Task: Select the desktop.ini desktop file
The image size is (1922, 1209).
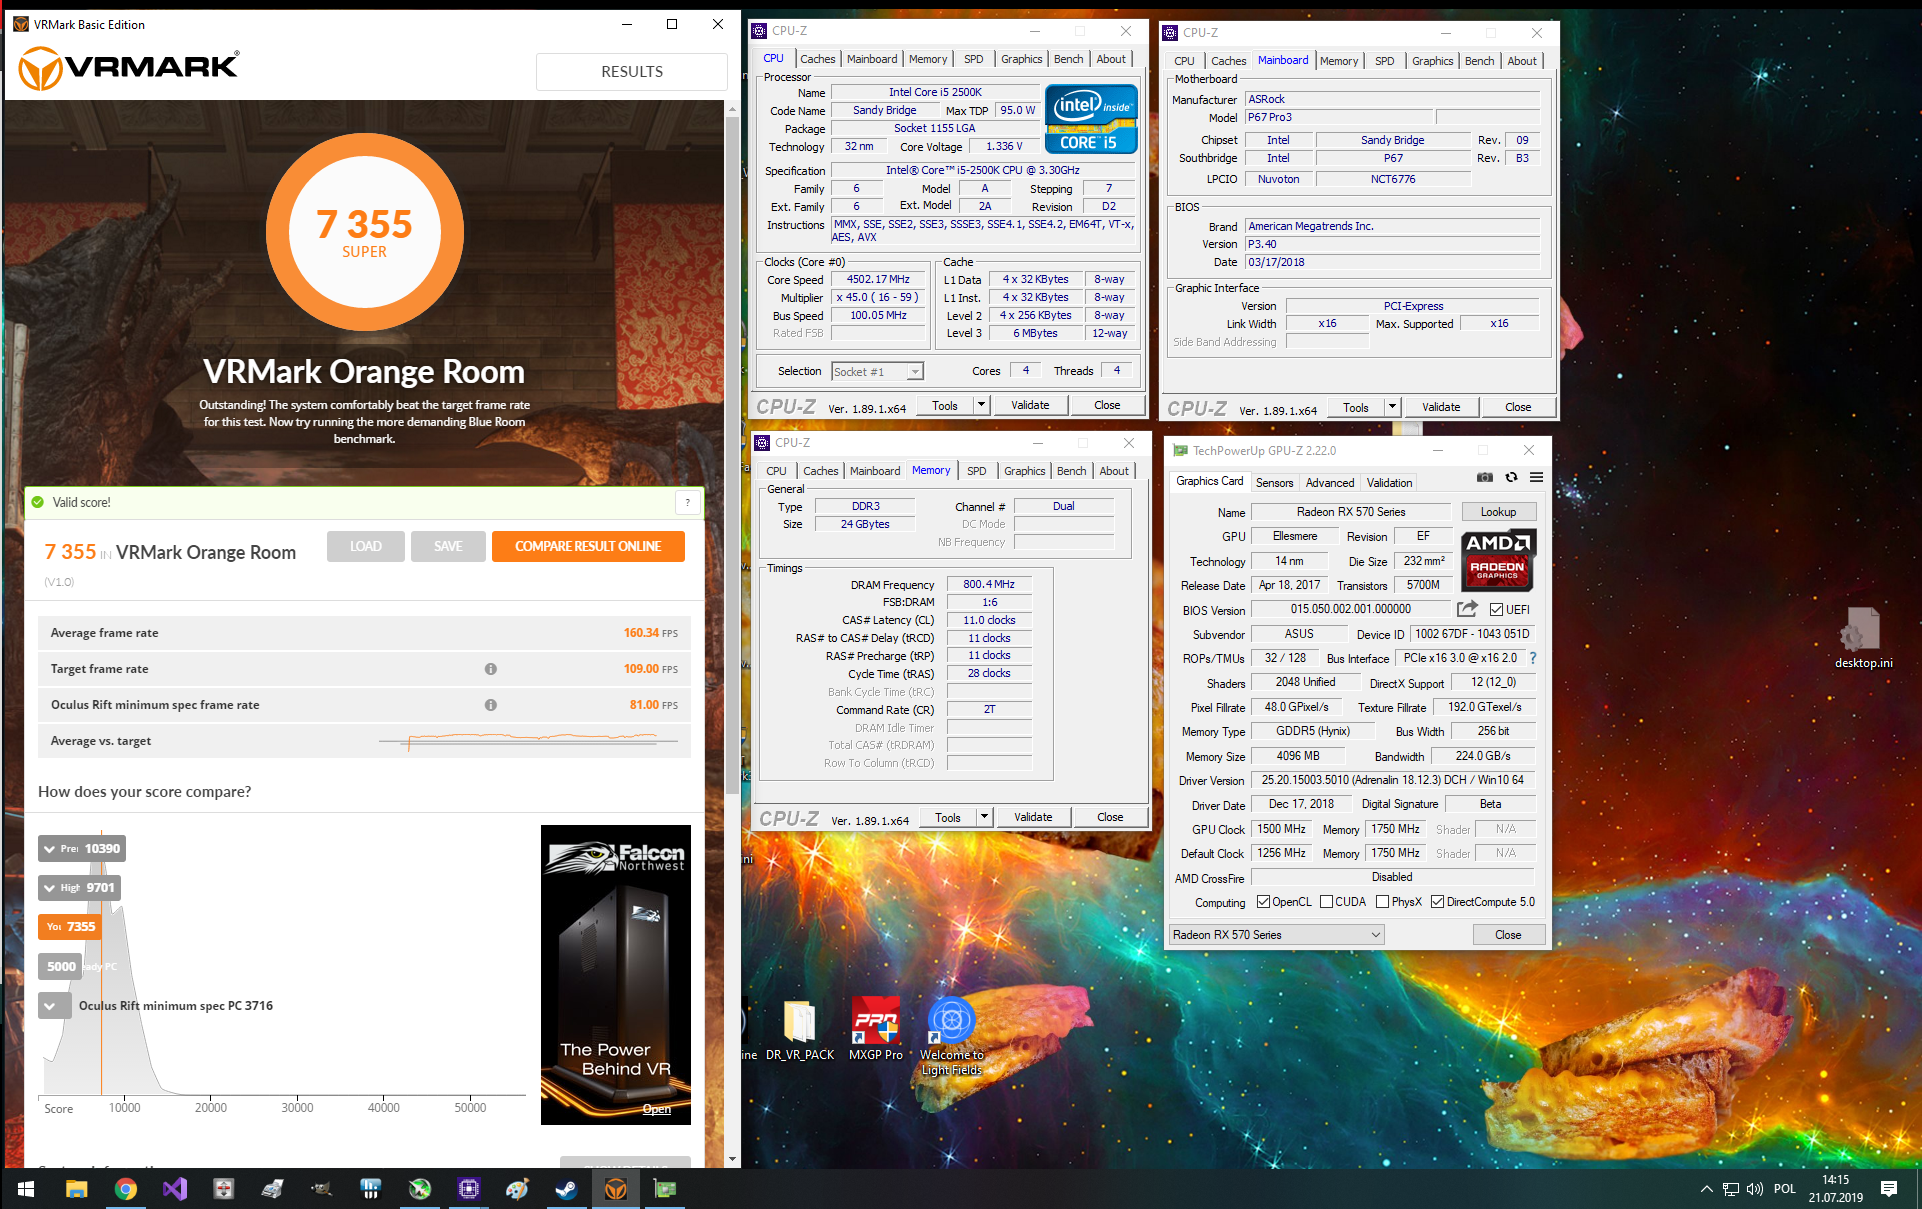Action: 1863,638
